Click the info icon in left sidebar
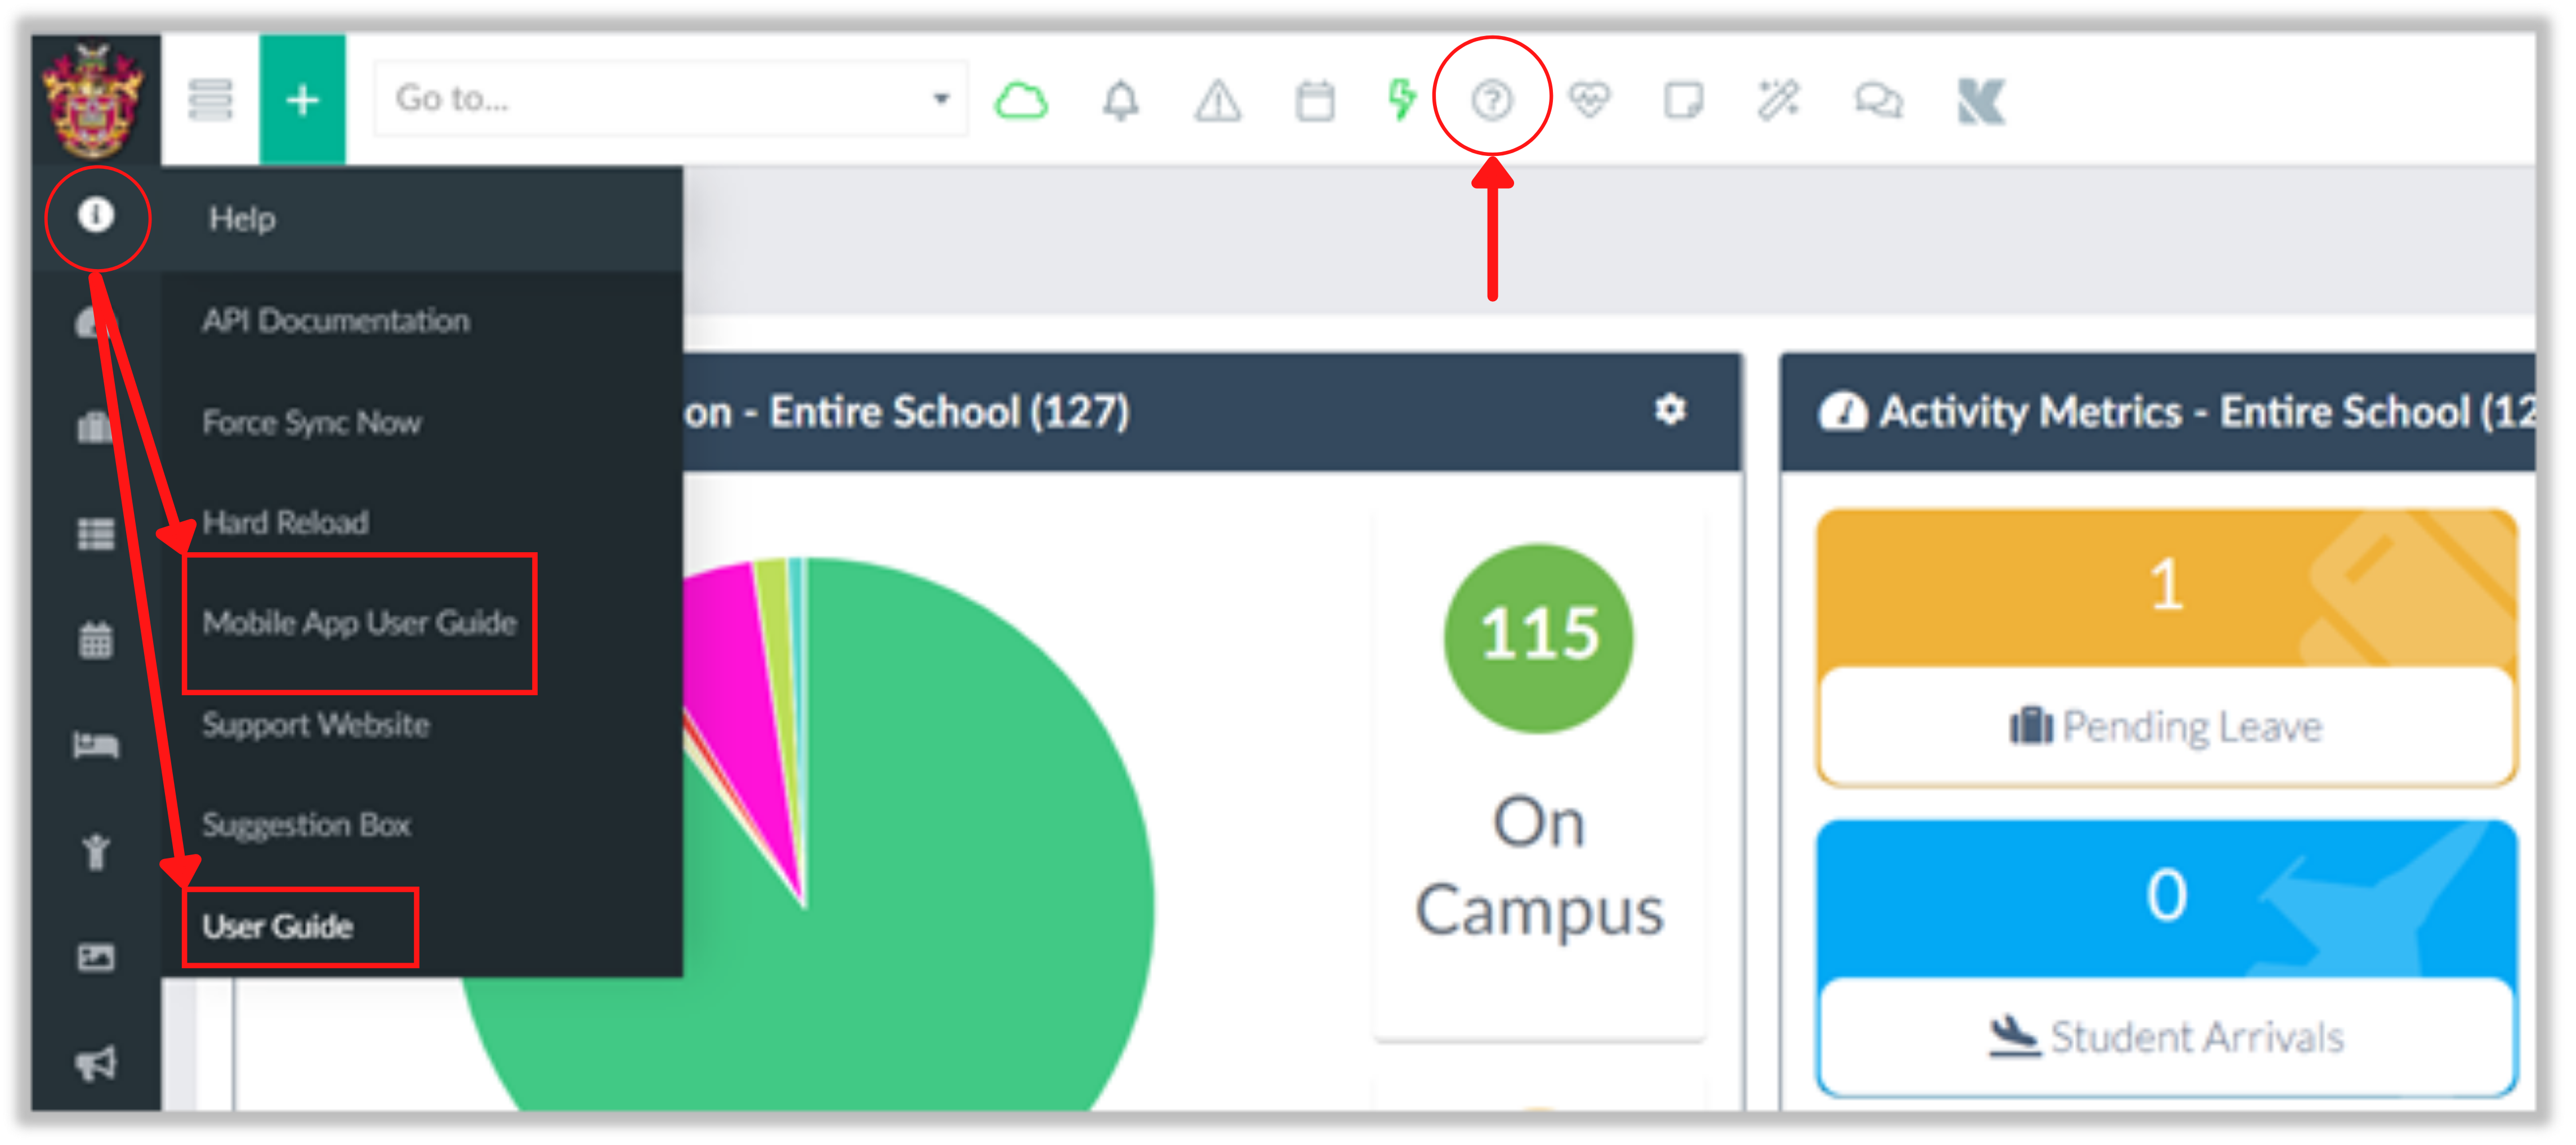Viewport: 2576px width, 1145px height. click(96, 215)
